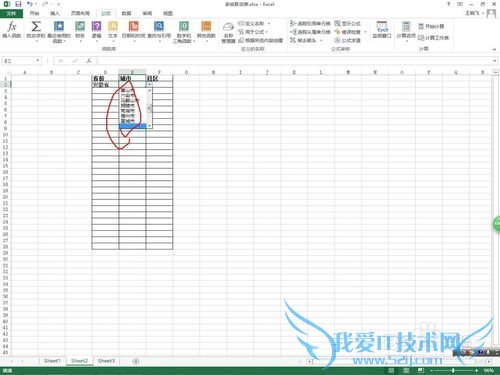The height and width of the screenshot is (375, 500).
Task: Click Calculate Sheet
Action: pos(433,38)
